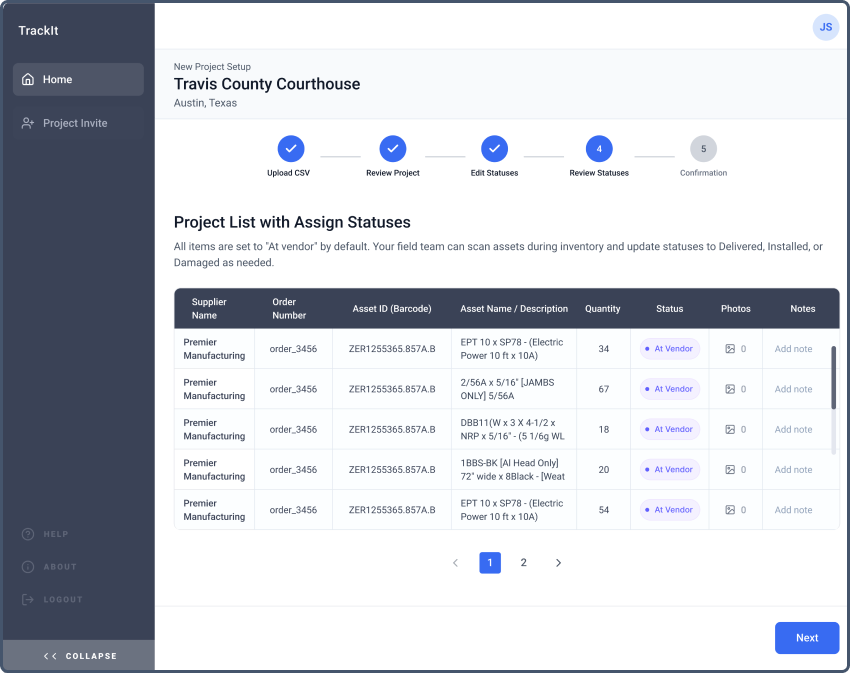The width and height of the screenshot is (850, 673).
Task: Add a note on the first table row
Action: tap(793, 349)
